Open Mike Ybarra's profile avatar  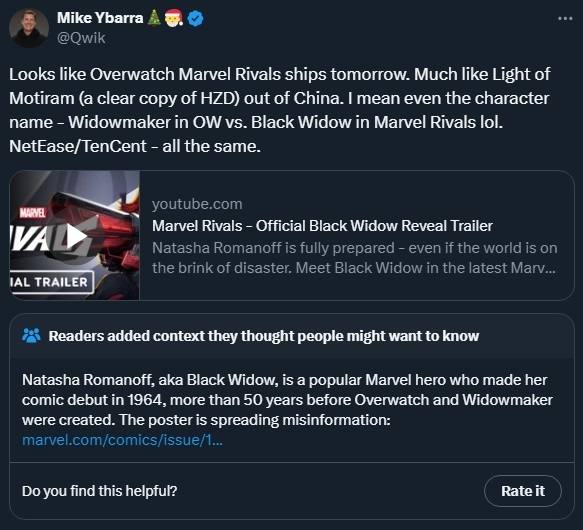(29, 28)
